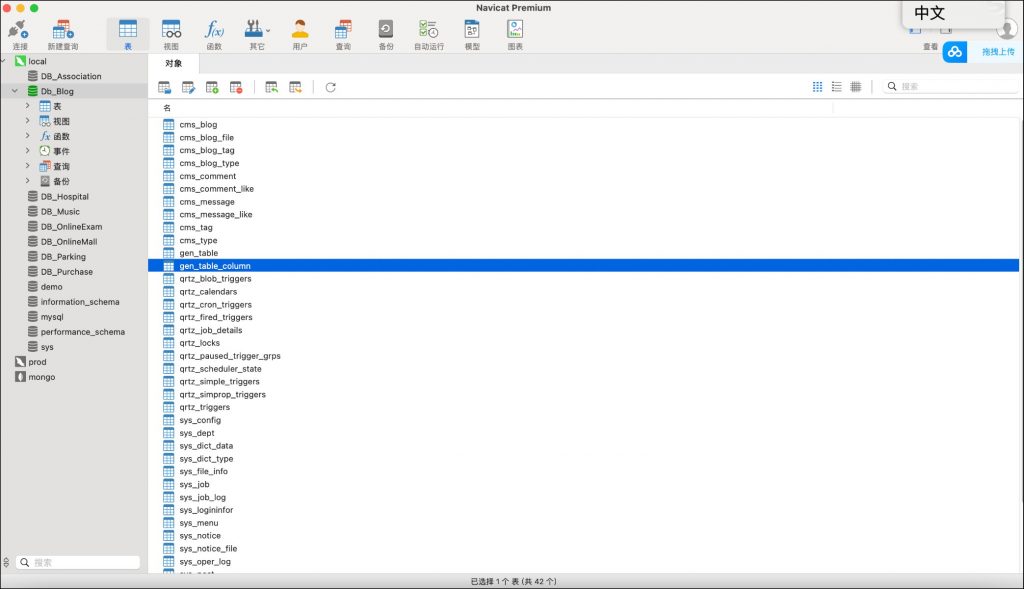
Task: Expand the 视图 (Views) node under Db_Blog
Action: 28,121
